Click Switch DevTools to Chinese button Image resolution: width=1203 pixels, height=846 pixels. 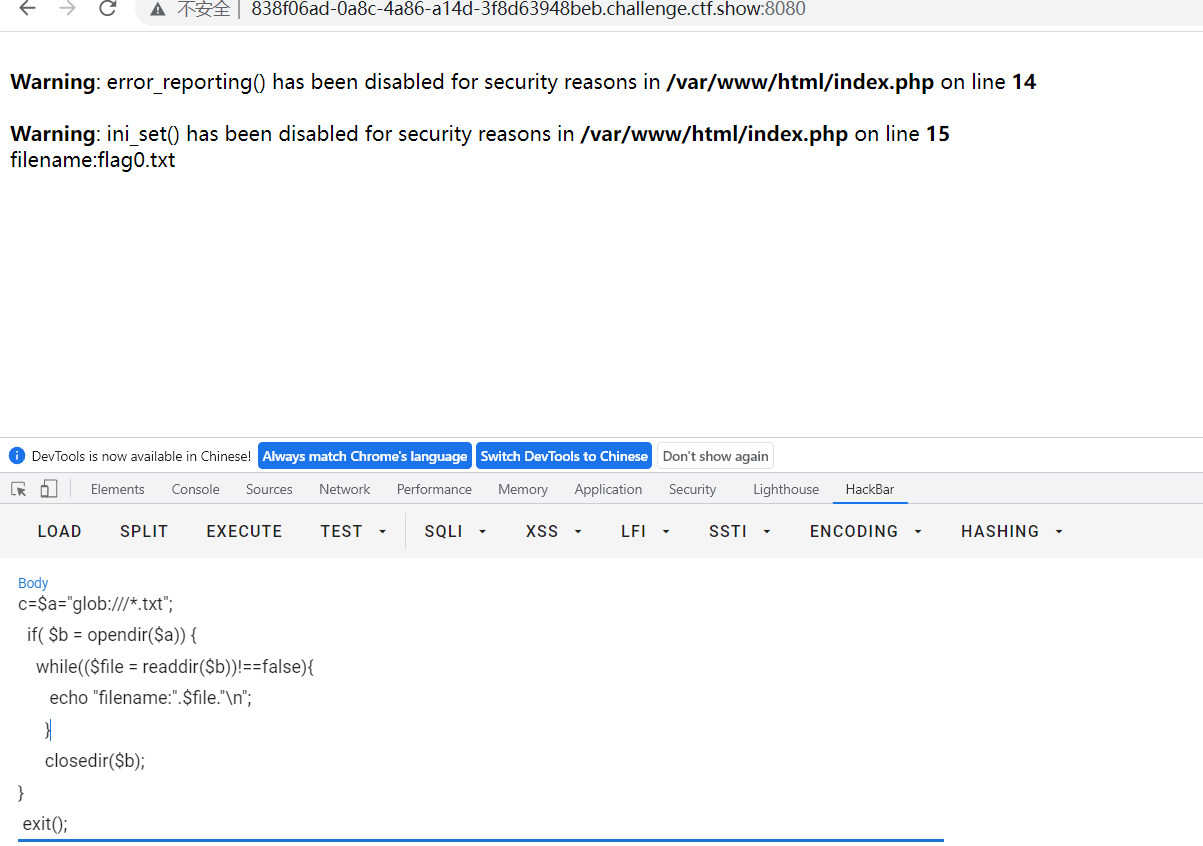point(564,456)
